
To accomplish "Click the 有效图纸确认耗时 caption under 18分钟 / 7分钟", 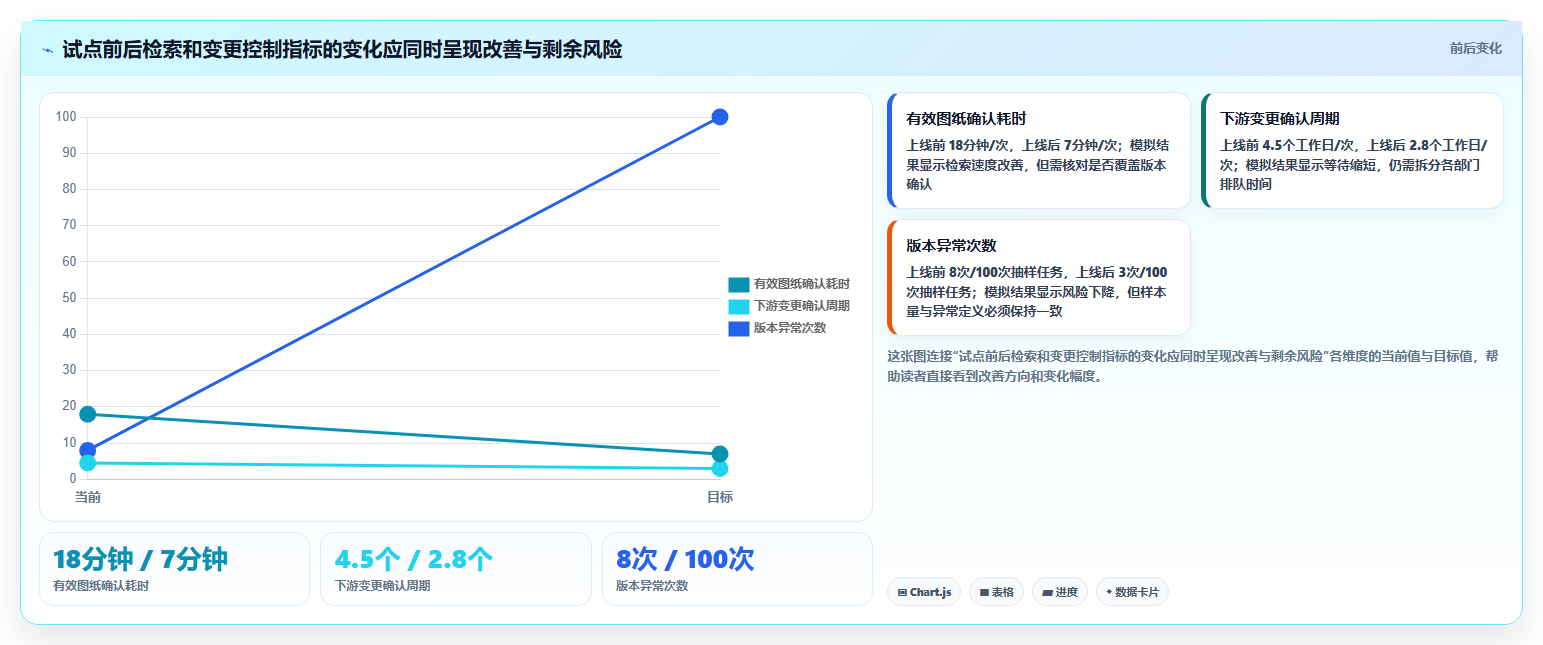I will [x=101, y=586].
